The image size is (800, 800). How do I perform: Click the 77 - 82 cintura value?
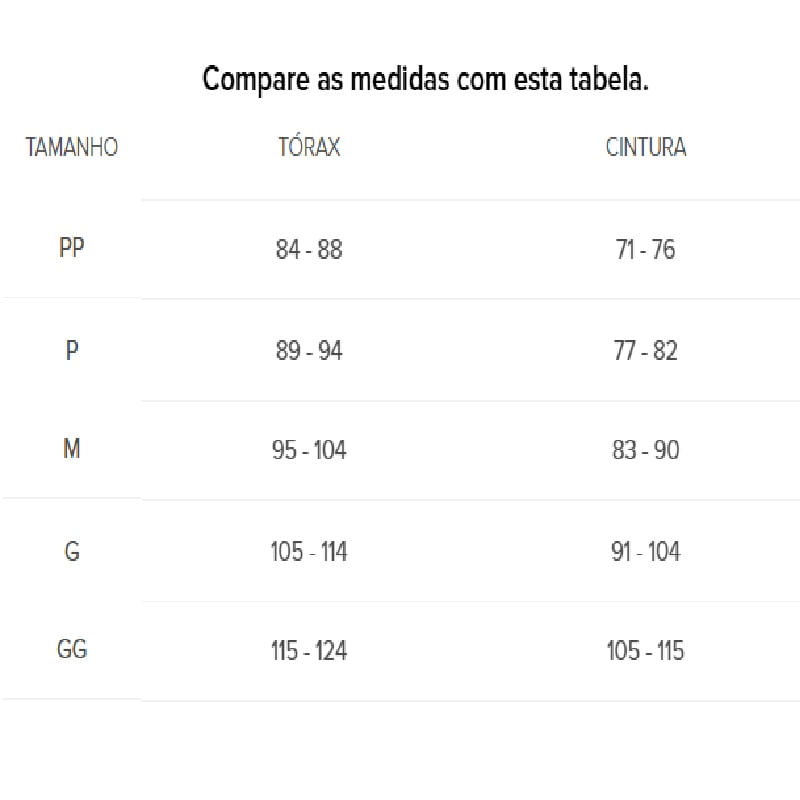(645, 351)
